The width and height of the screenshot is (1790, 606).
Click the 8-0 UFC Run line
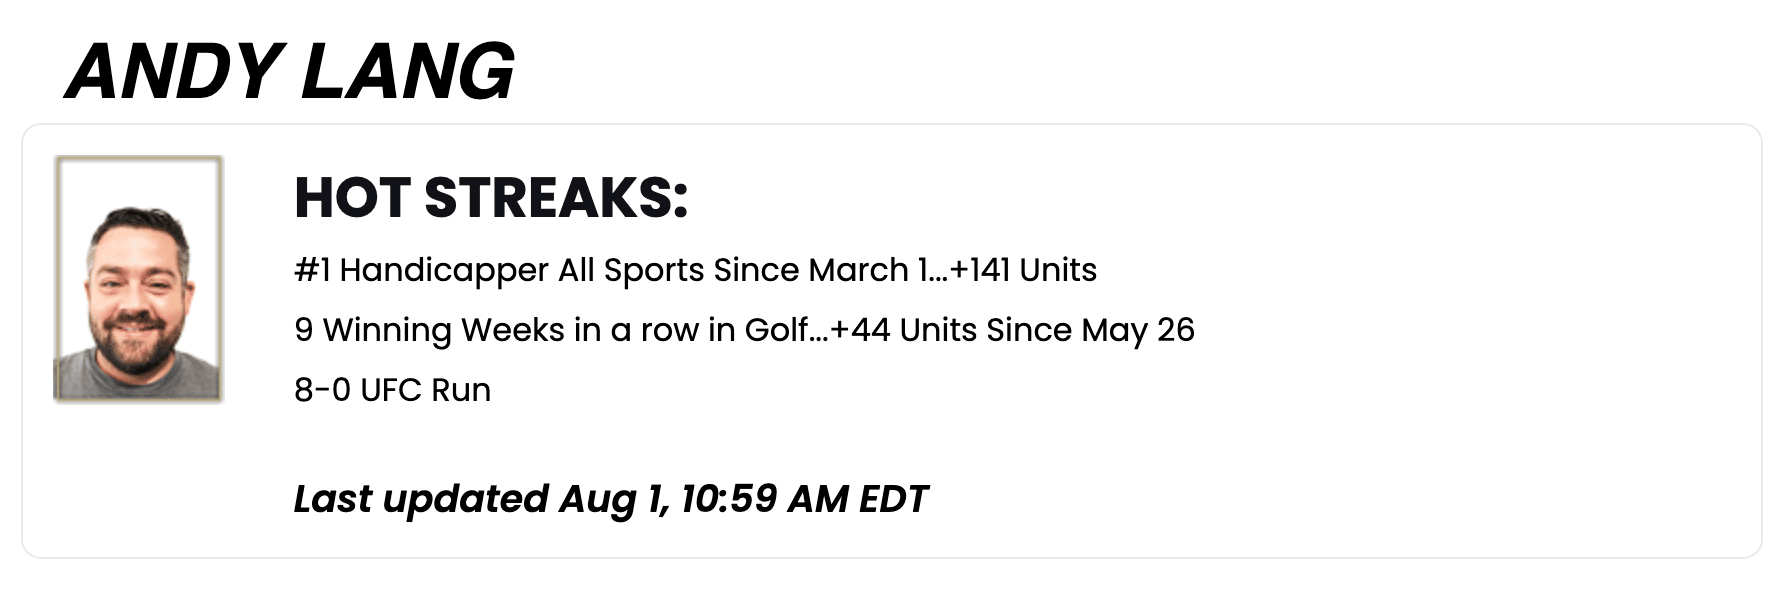click(392, 390)
